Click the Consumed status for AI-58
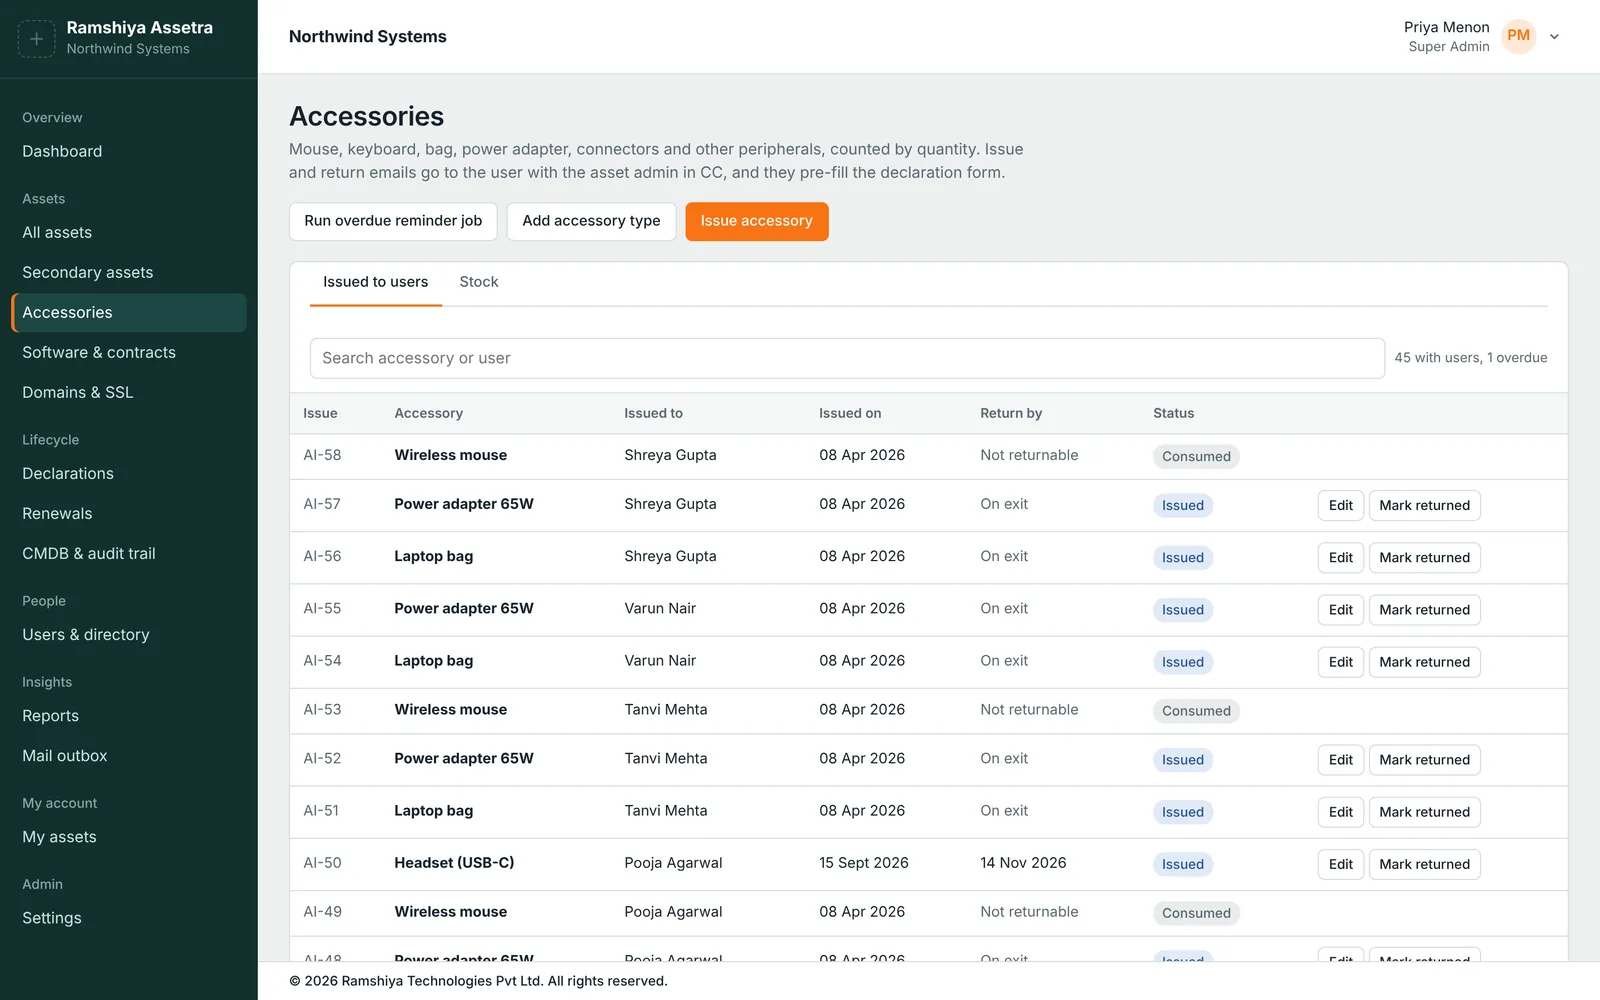Screen dimensions: 1600x1000 coord(1196,456)
